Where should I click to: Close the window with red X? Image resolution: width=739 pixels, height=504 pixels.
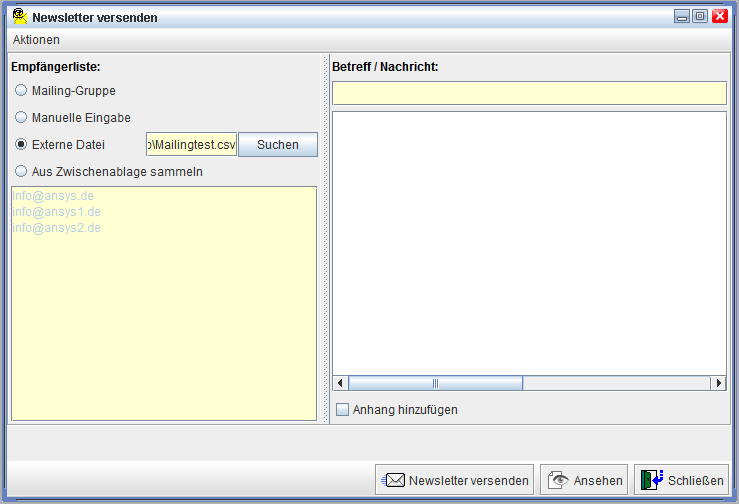719,17
